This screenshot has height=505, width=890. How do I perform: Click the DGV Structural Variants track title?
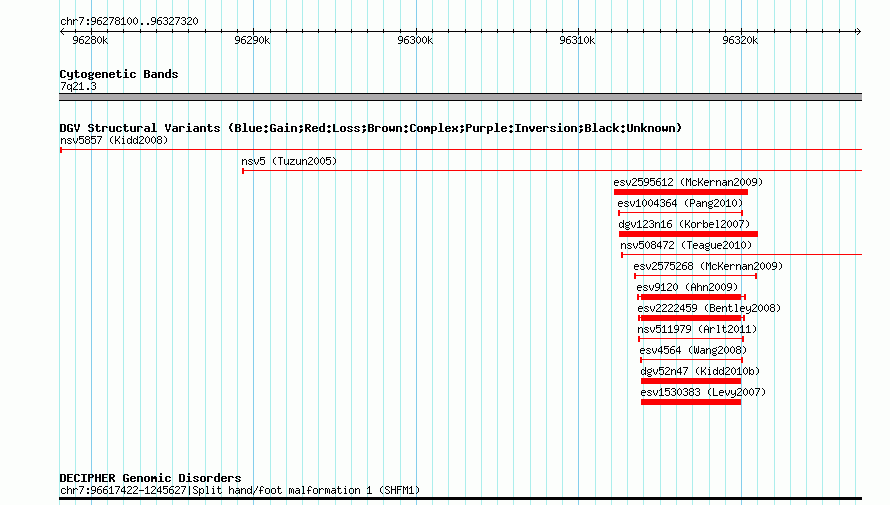(371, 128)
